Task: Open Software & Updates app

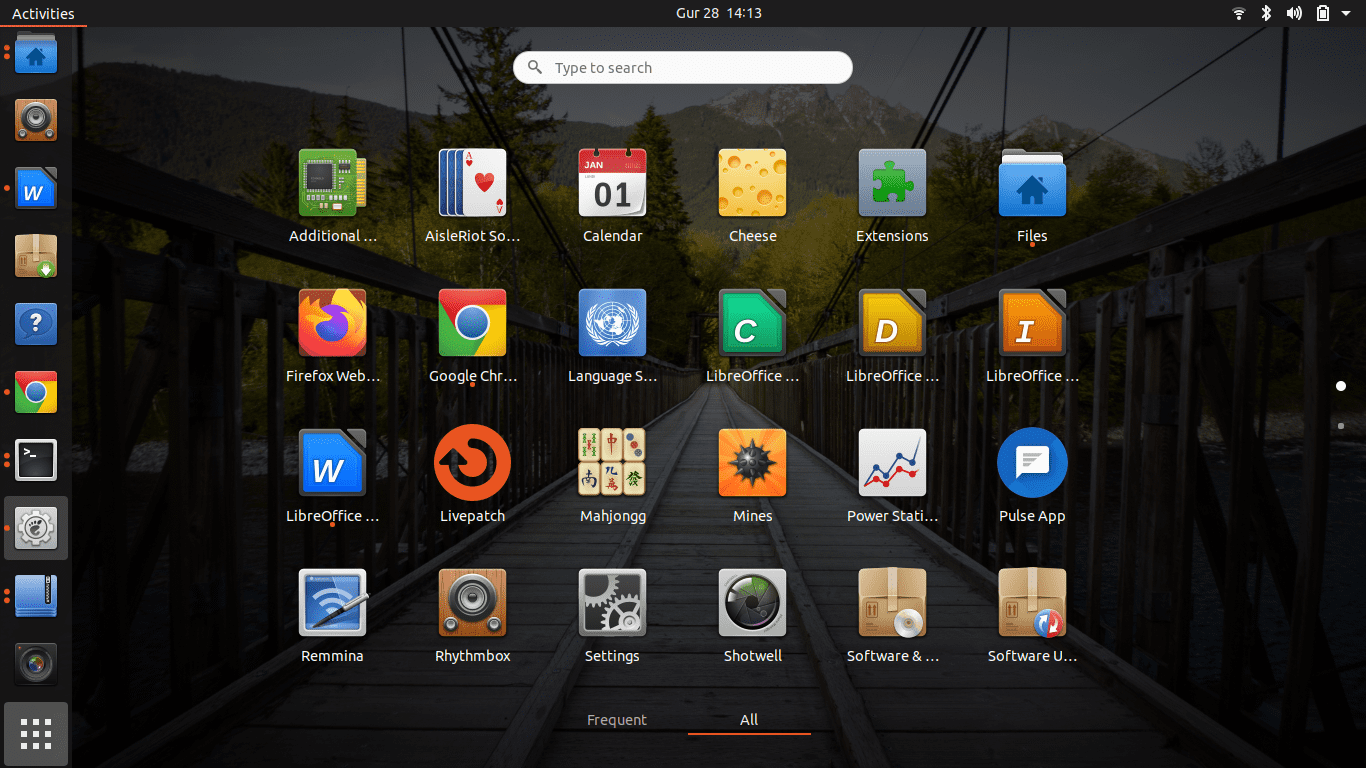Action: point(893,616)
